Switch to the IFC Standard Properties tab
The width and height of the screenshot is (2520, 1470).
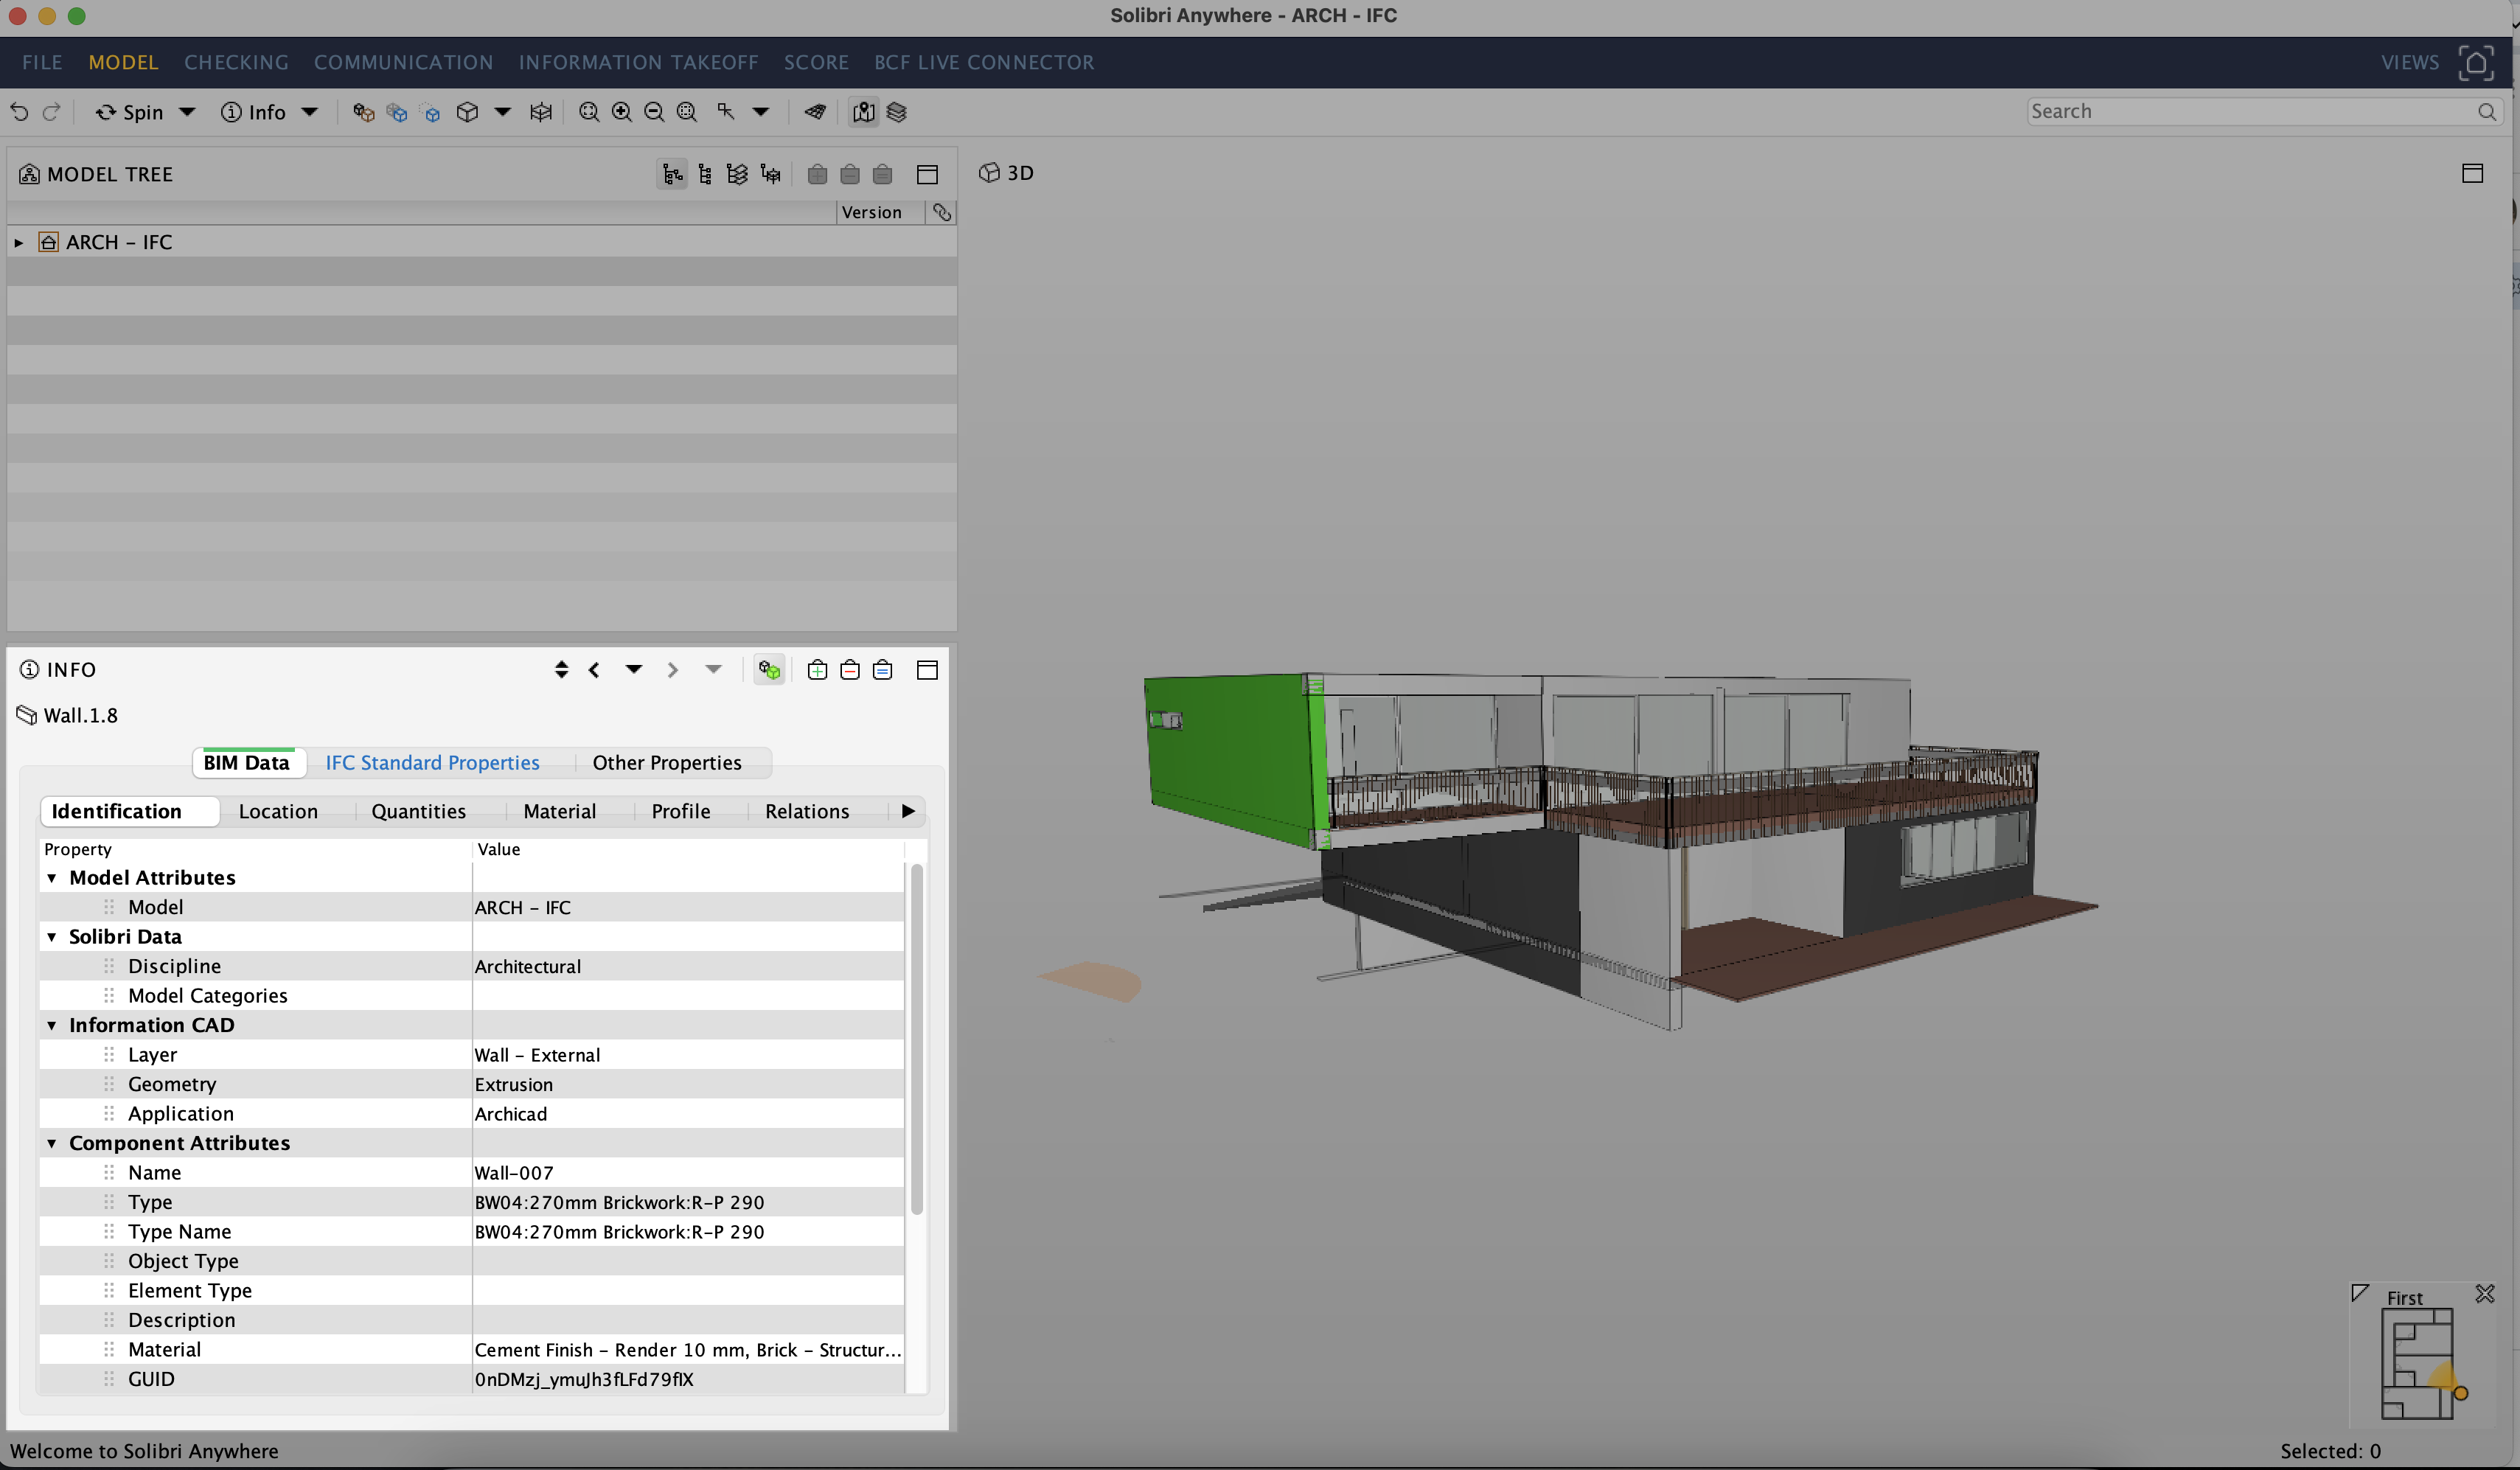pyautogui.click(x=432, y=762)
